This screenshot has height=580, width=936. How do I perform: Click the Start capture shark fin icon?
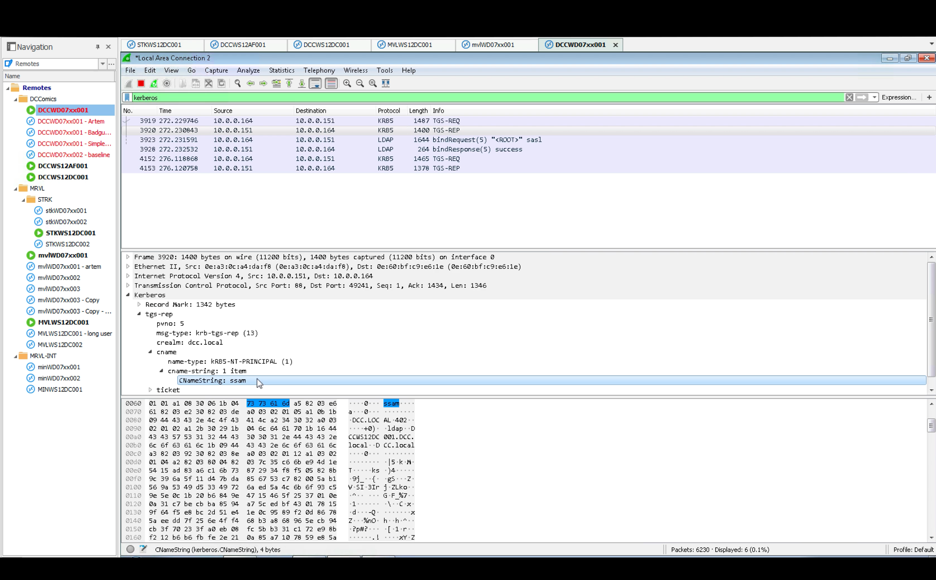coord(128,84)
